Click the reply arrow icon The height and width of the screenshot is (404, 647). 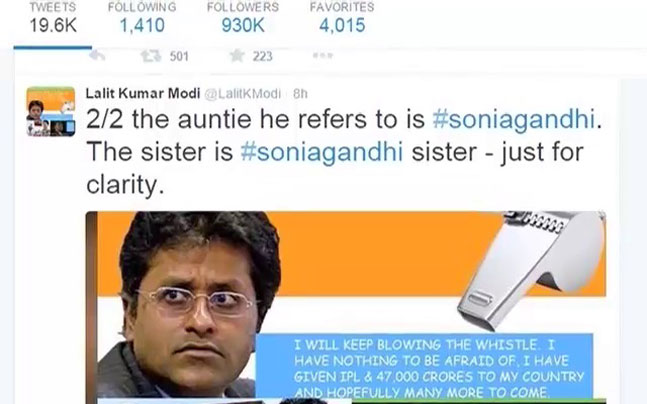(97, 56)
